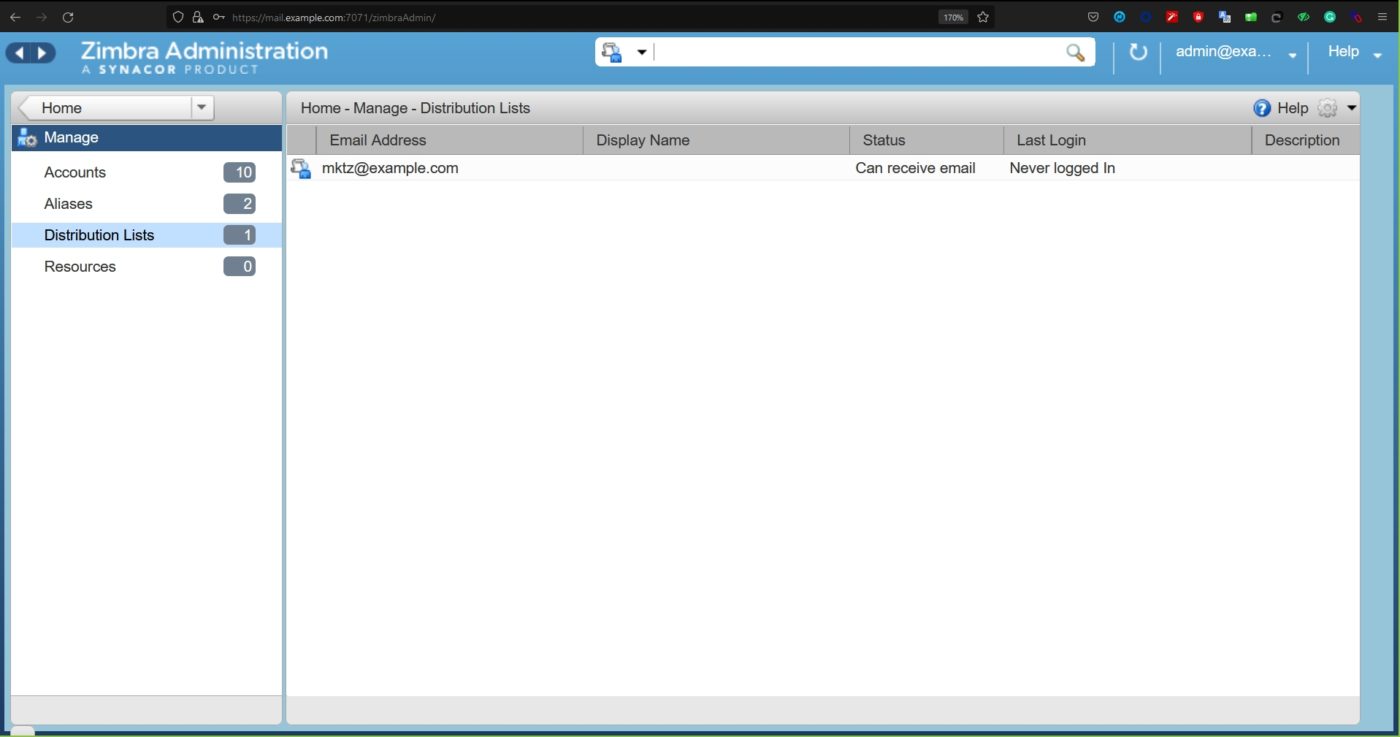Select Accounts in the Manage sidebar
1400x737 pixels.
(75, 172)
